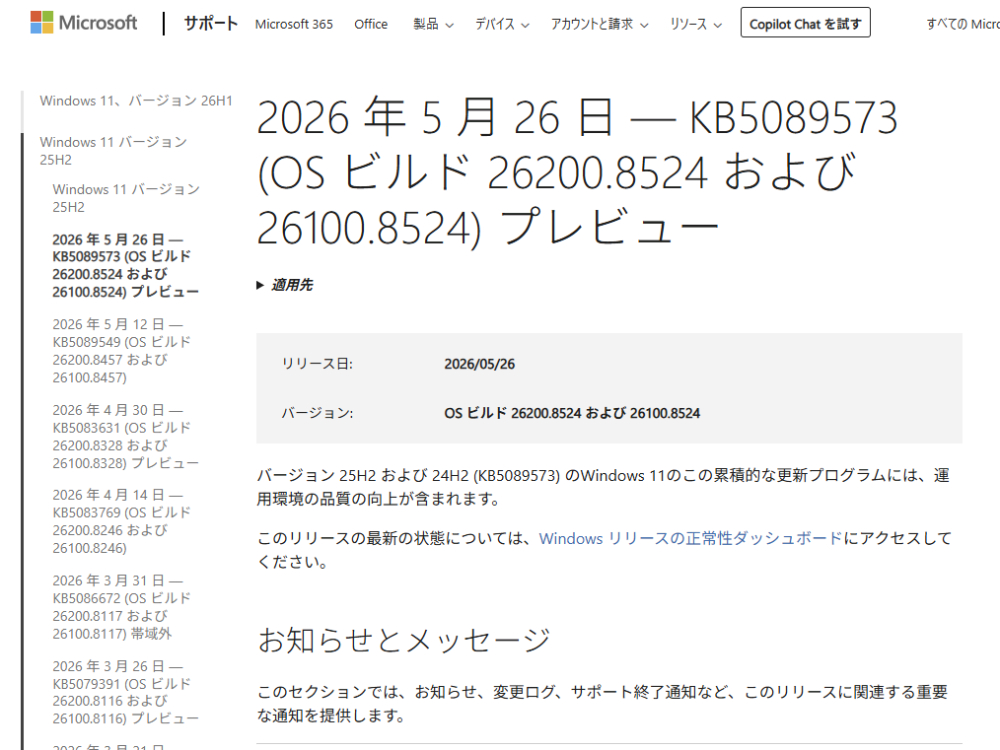Open すべての Microsoft menu
The height and width of the screenshot is (750, 1000).
click(963, 24)
